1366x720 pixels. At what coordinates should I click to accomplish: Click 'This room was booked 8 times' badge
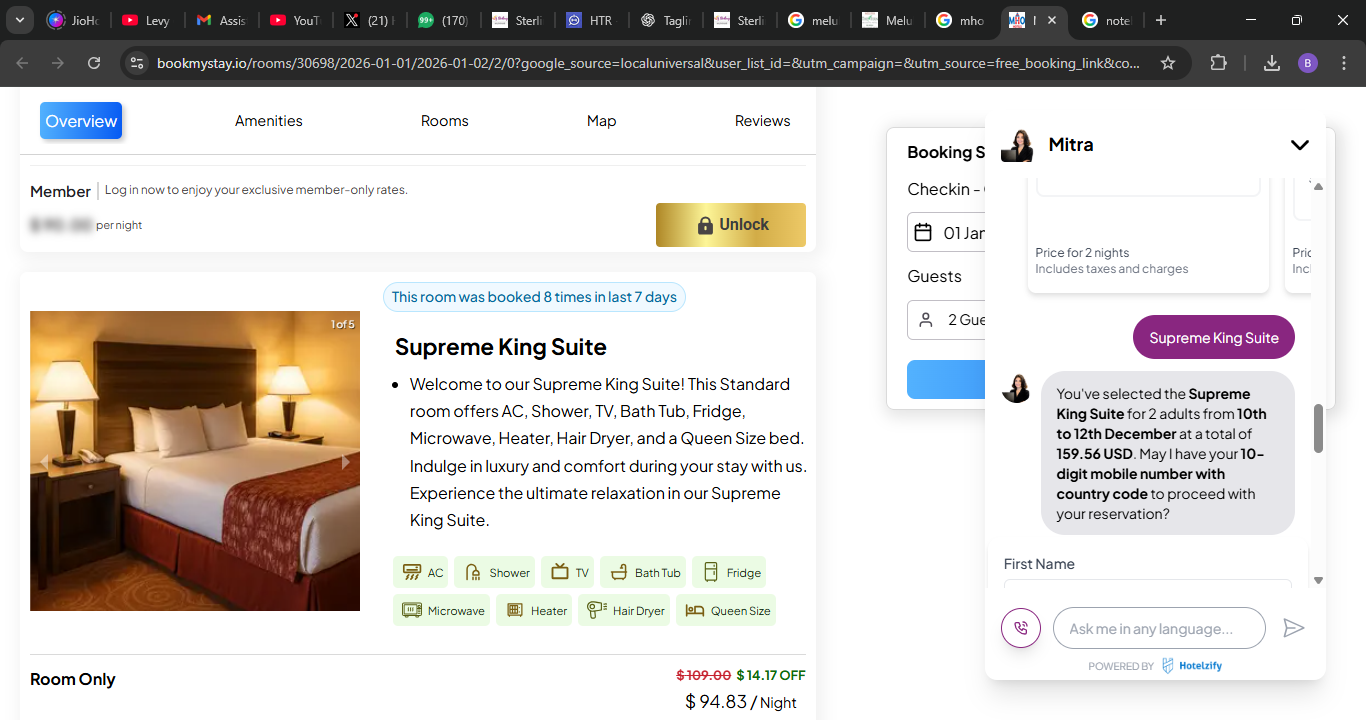pyautogui.click(x=534, y=297)
